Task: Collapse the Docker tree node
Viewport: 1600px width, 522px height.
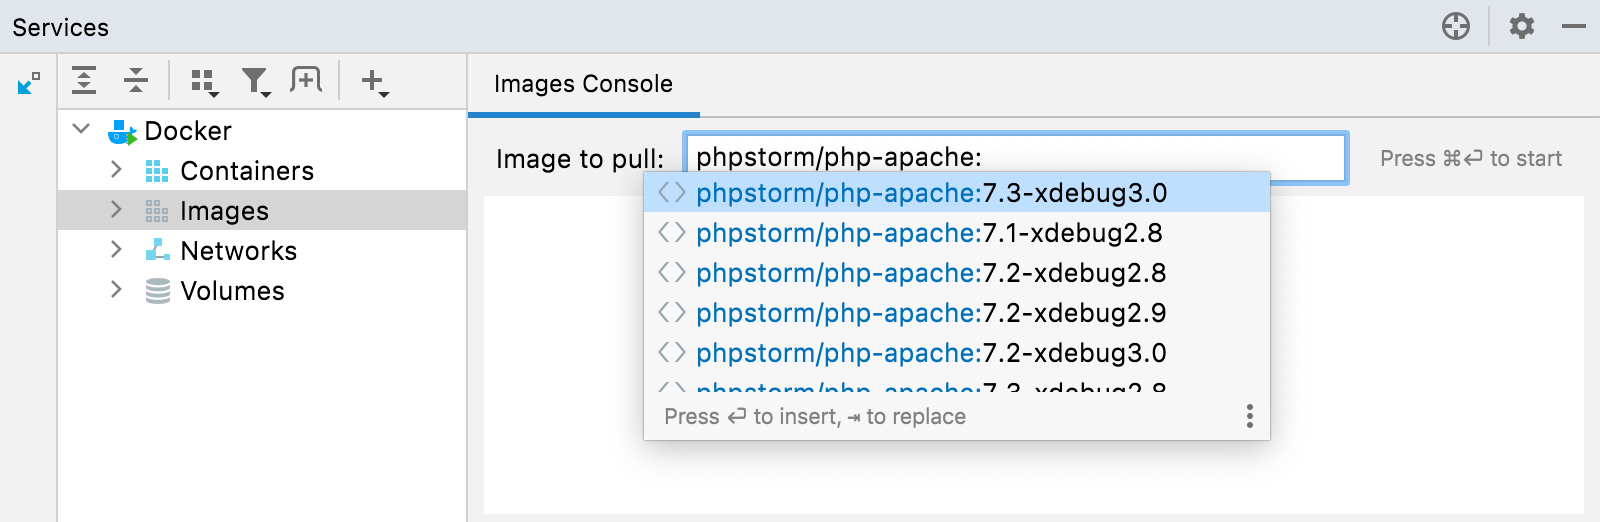Action: click(x=82, y=129)
